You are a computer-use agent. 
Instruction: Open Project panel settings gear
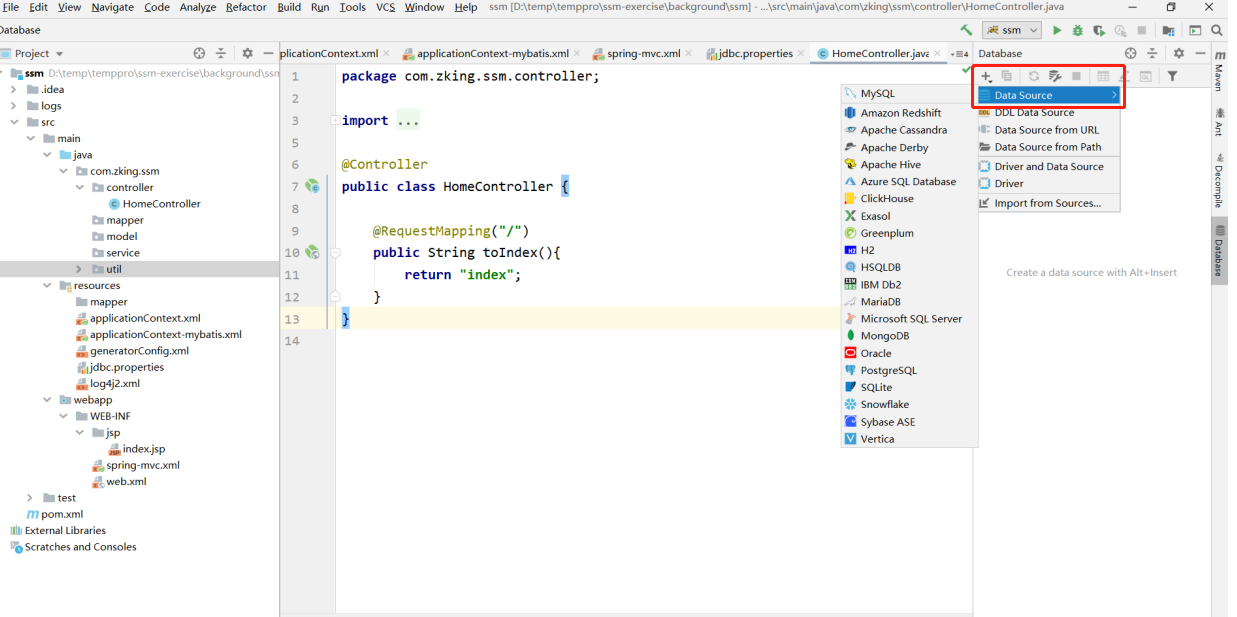248,53
